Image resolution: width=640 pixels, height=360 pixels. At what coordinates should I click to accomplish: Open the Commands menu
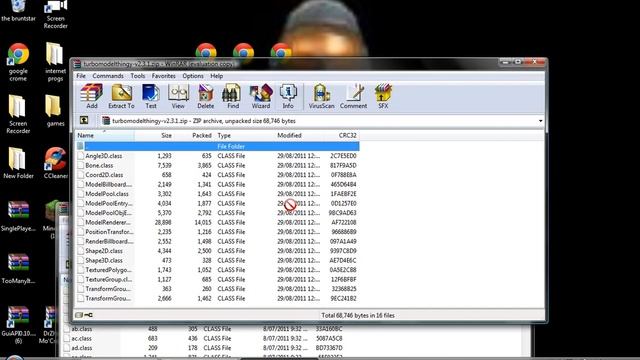108,76
